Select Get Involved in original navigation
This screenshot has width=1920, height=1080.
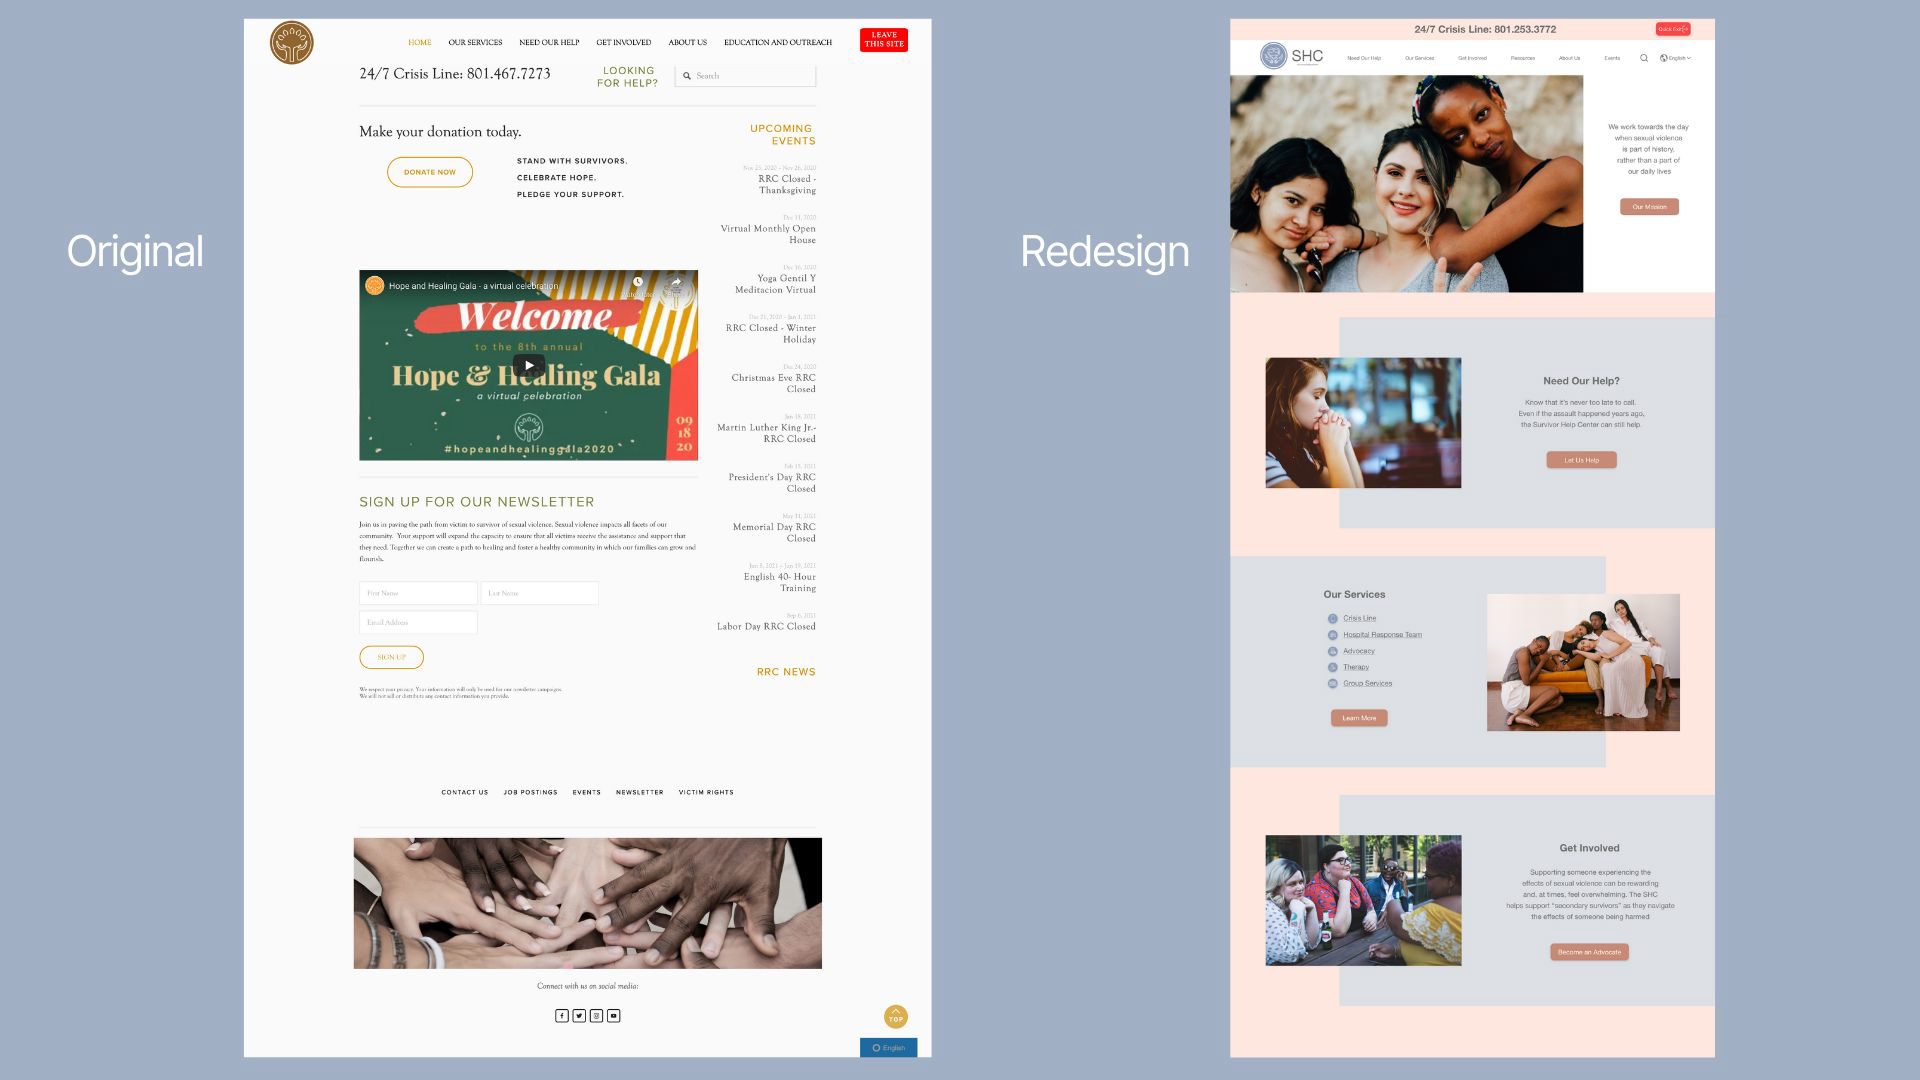pos(623,43)
